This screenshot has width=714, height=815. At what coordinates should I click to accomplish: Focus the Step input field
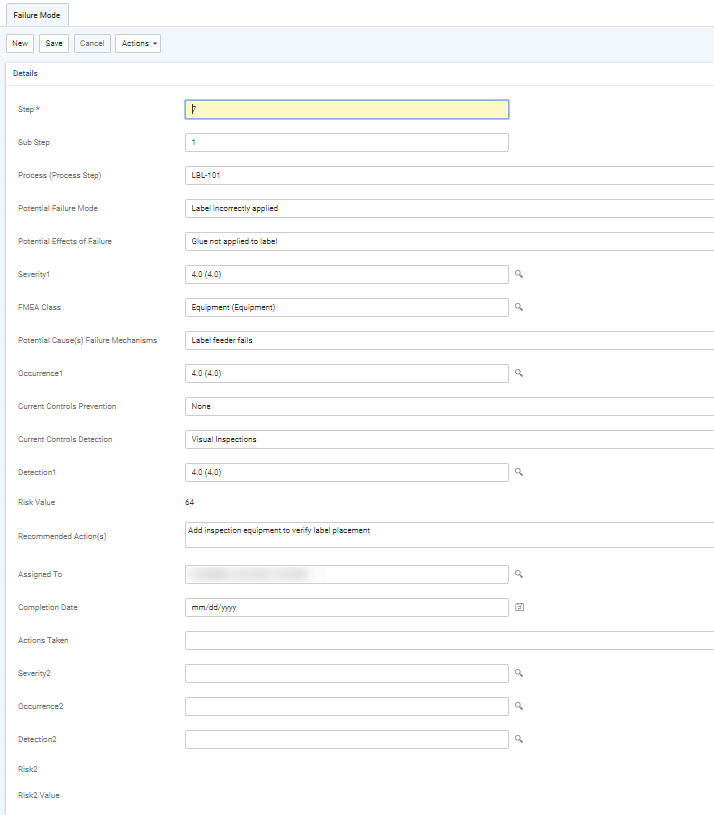coord(347,109)
